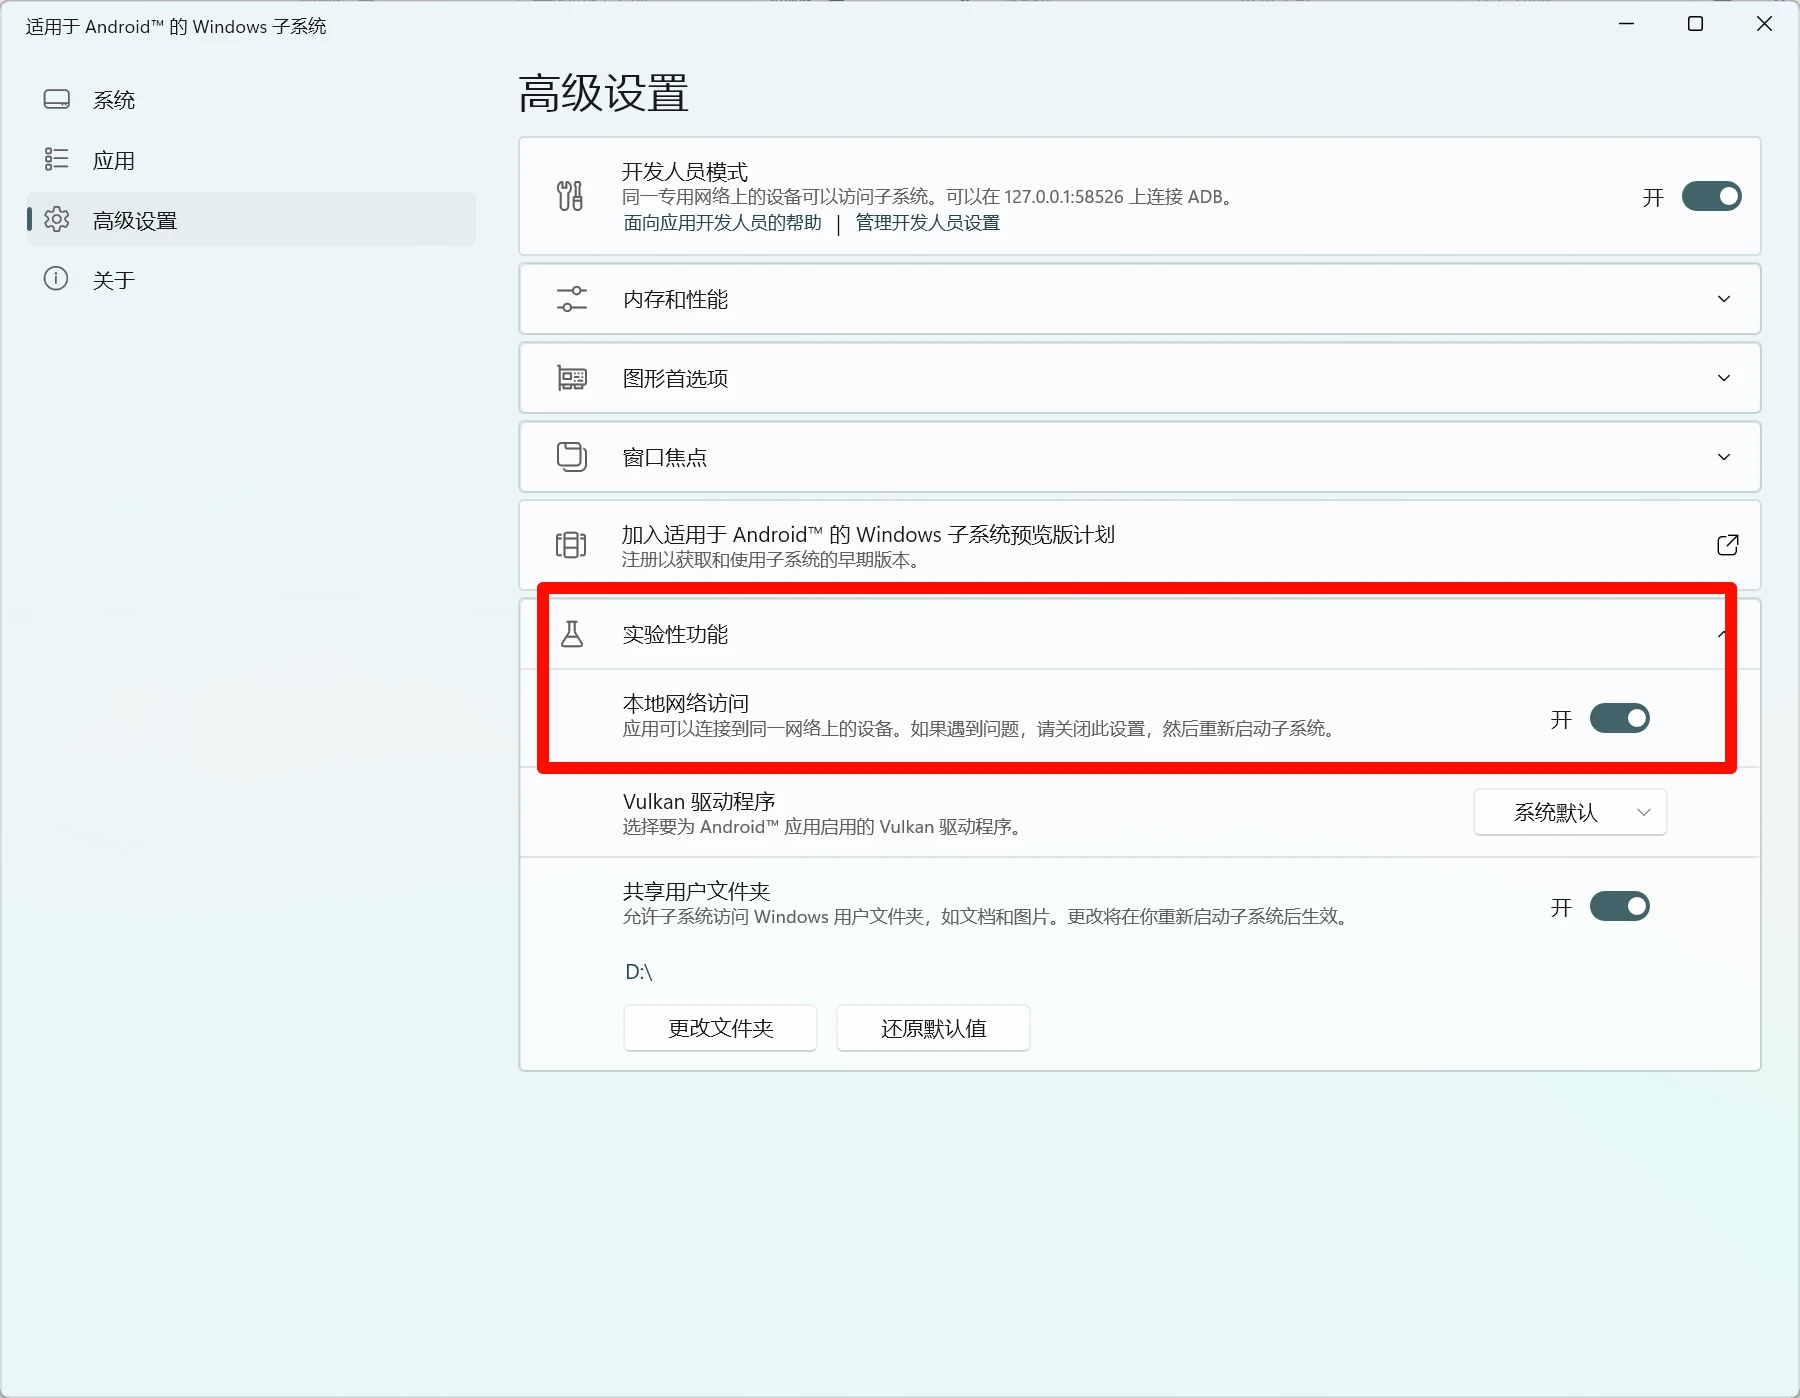The image size is (1800, 1398).
Task: Expand the 内存和性能 section
Action: (x=1724, y=299)
